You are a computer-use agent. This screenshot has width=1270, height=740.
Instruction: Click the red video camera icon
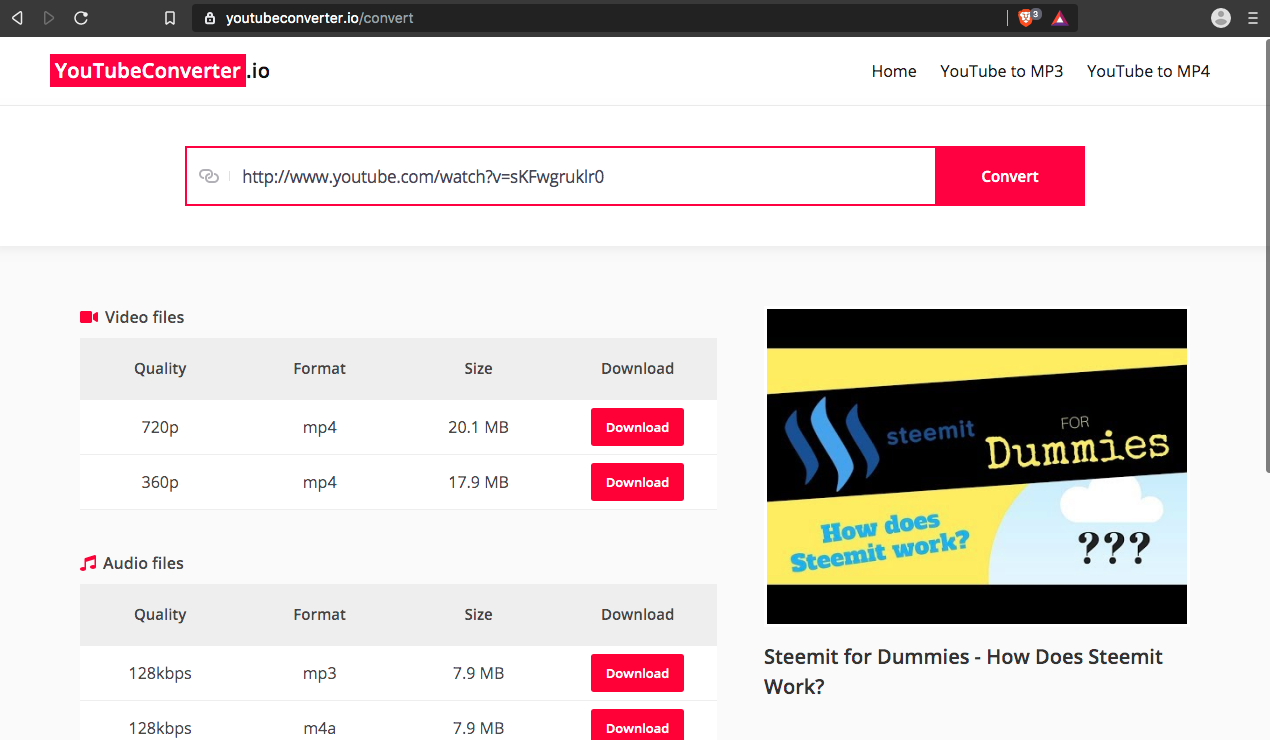(x=89, y=317)
